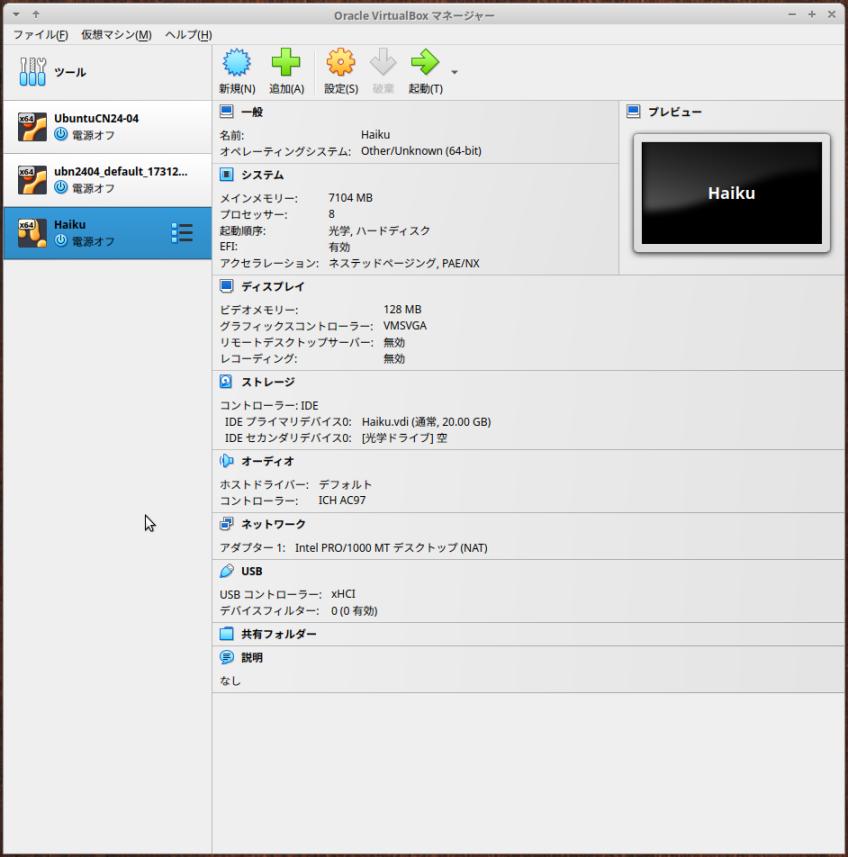Screen dimensions: 848x857
Task: Click the UbuntuCN24-04 VM OS icon
Action: tap(32, 127)
